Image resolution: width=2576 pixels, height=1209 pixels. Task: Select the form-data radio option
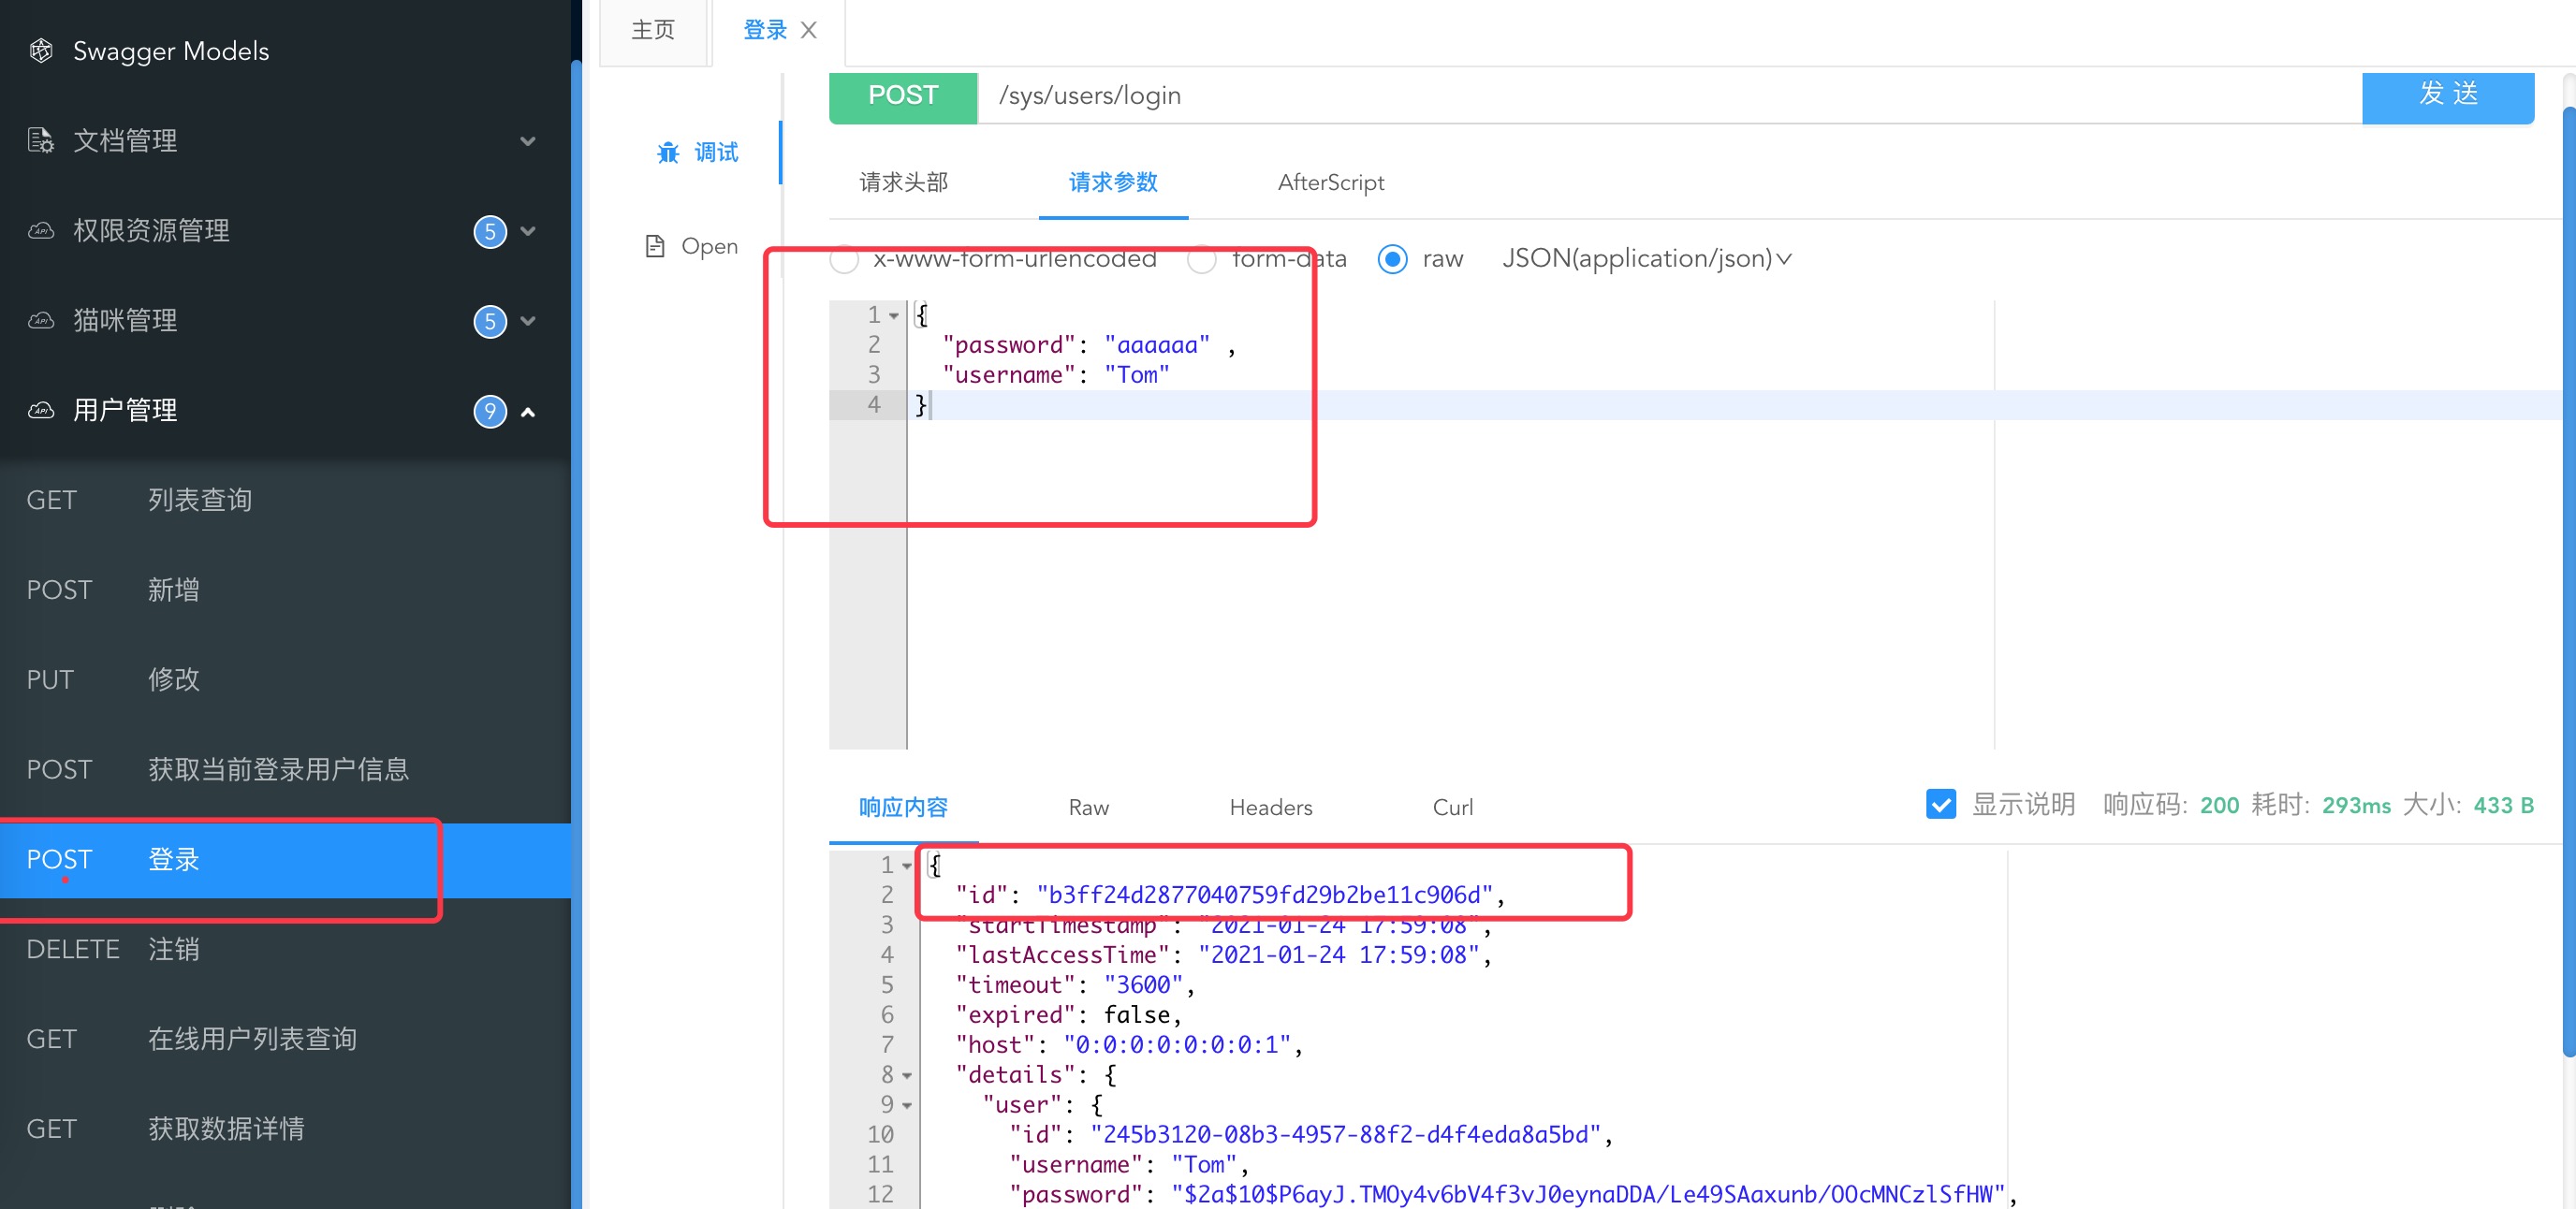1201,260
